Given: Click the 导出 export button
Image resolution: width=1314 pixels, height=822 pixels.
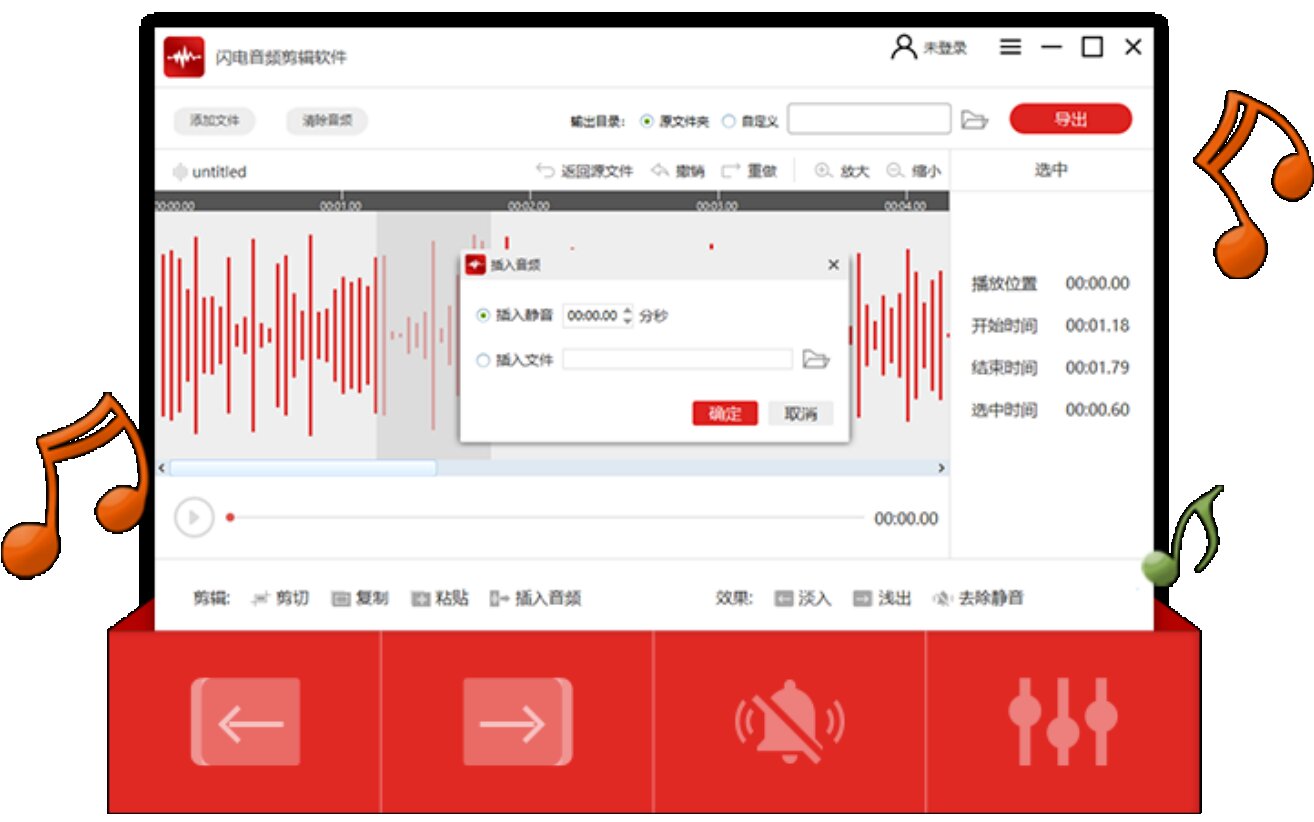Looking at the screenshot, I should click(1072, 118).
